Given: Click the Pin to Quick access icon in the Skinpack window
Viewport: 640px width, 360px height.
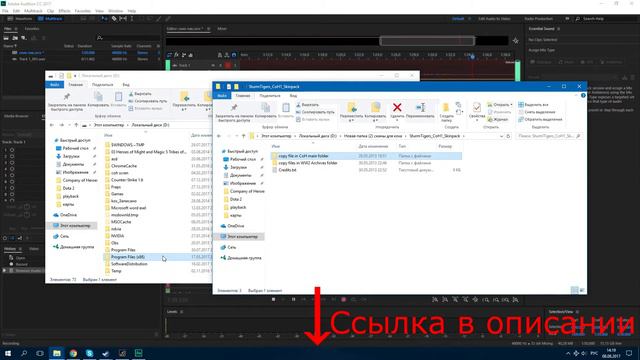Looking at the screenshot, I should (234, 107).
